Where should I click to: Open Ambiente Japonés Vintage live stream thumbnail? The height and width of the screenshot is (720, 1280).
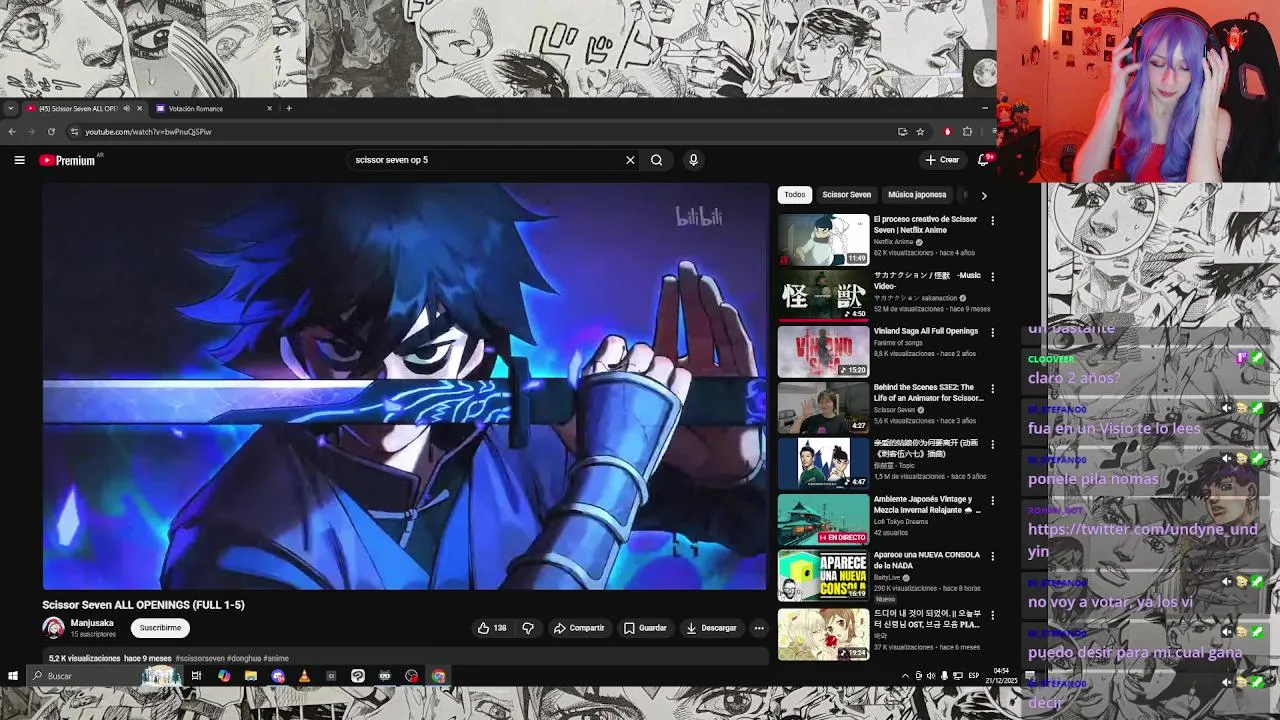coord(824,520)
